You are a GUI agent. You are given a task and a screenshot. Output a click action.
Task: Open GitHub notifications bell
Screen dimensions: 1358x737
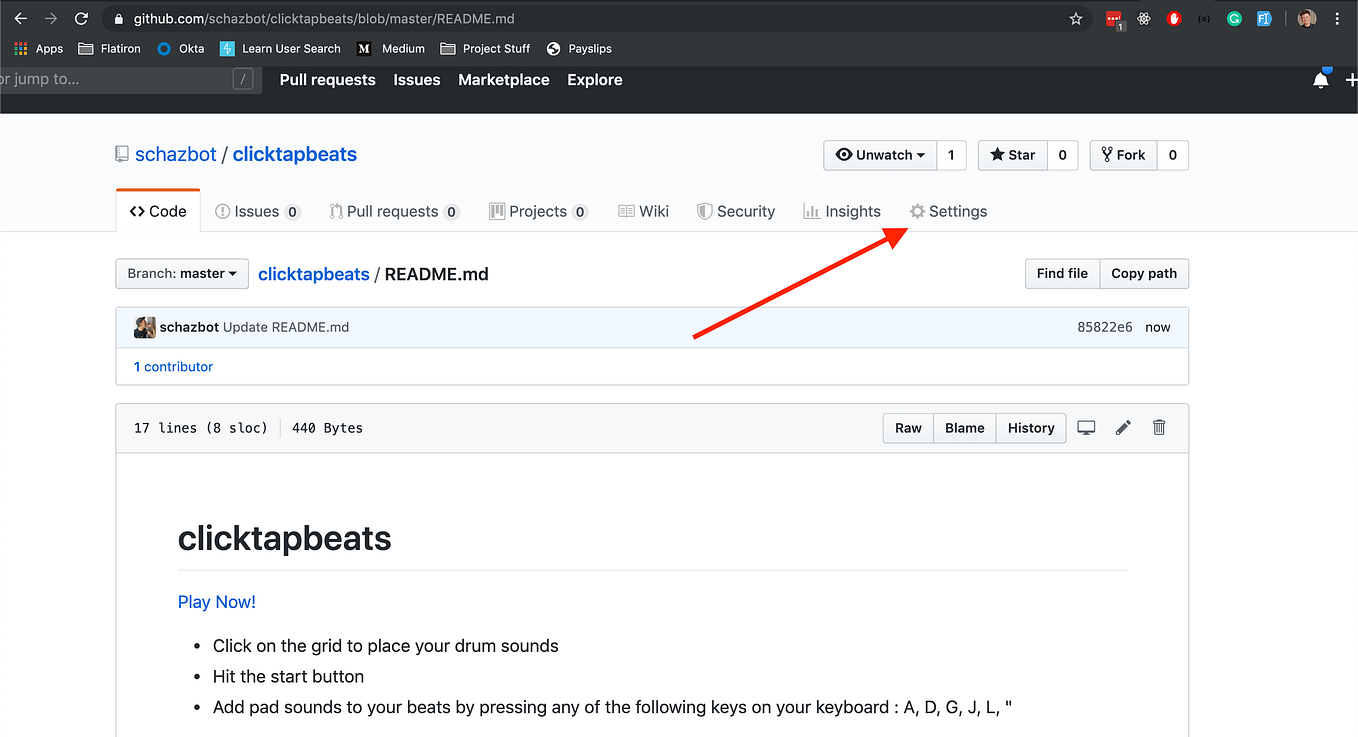1321,80
